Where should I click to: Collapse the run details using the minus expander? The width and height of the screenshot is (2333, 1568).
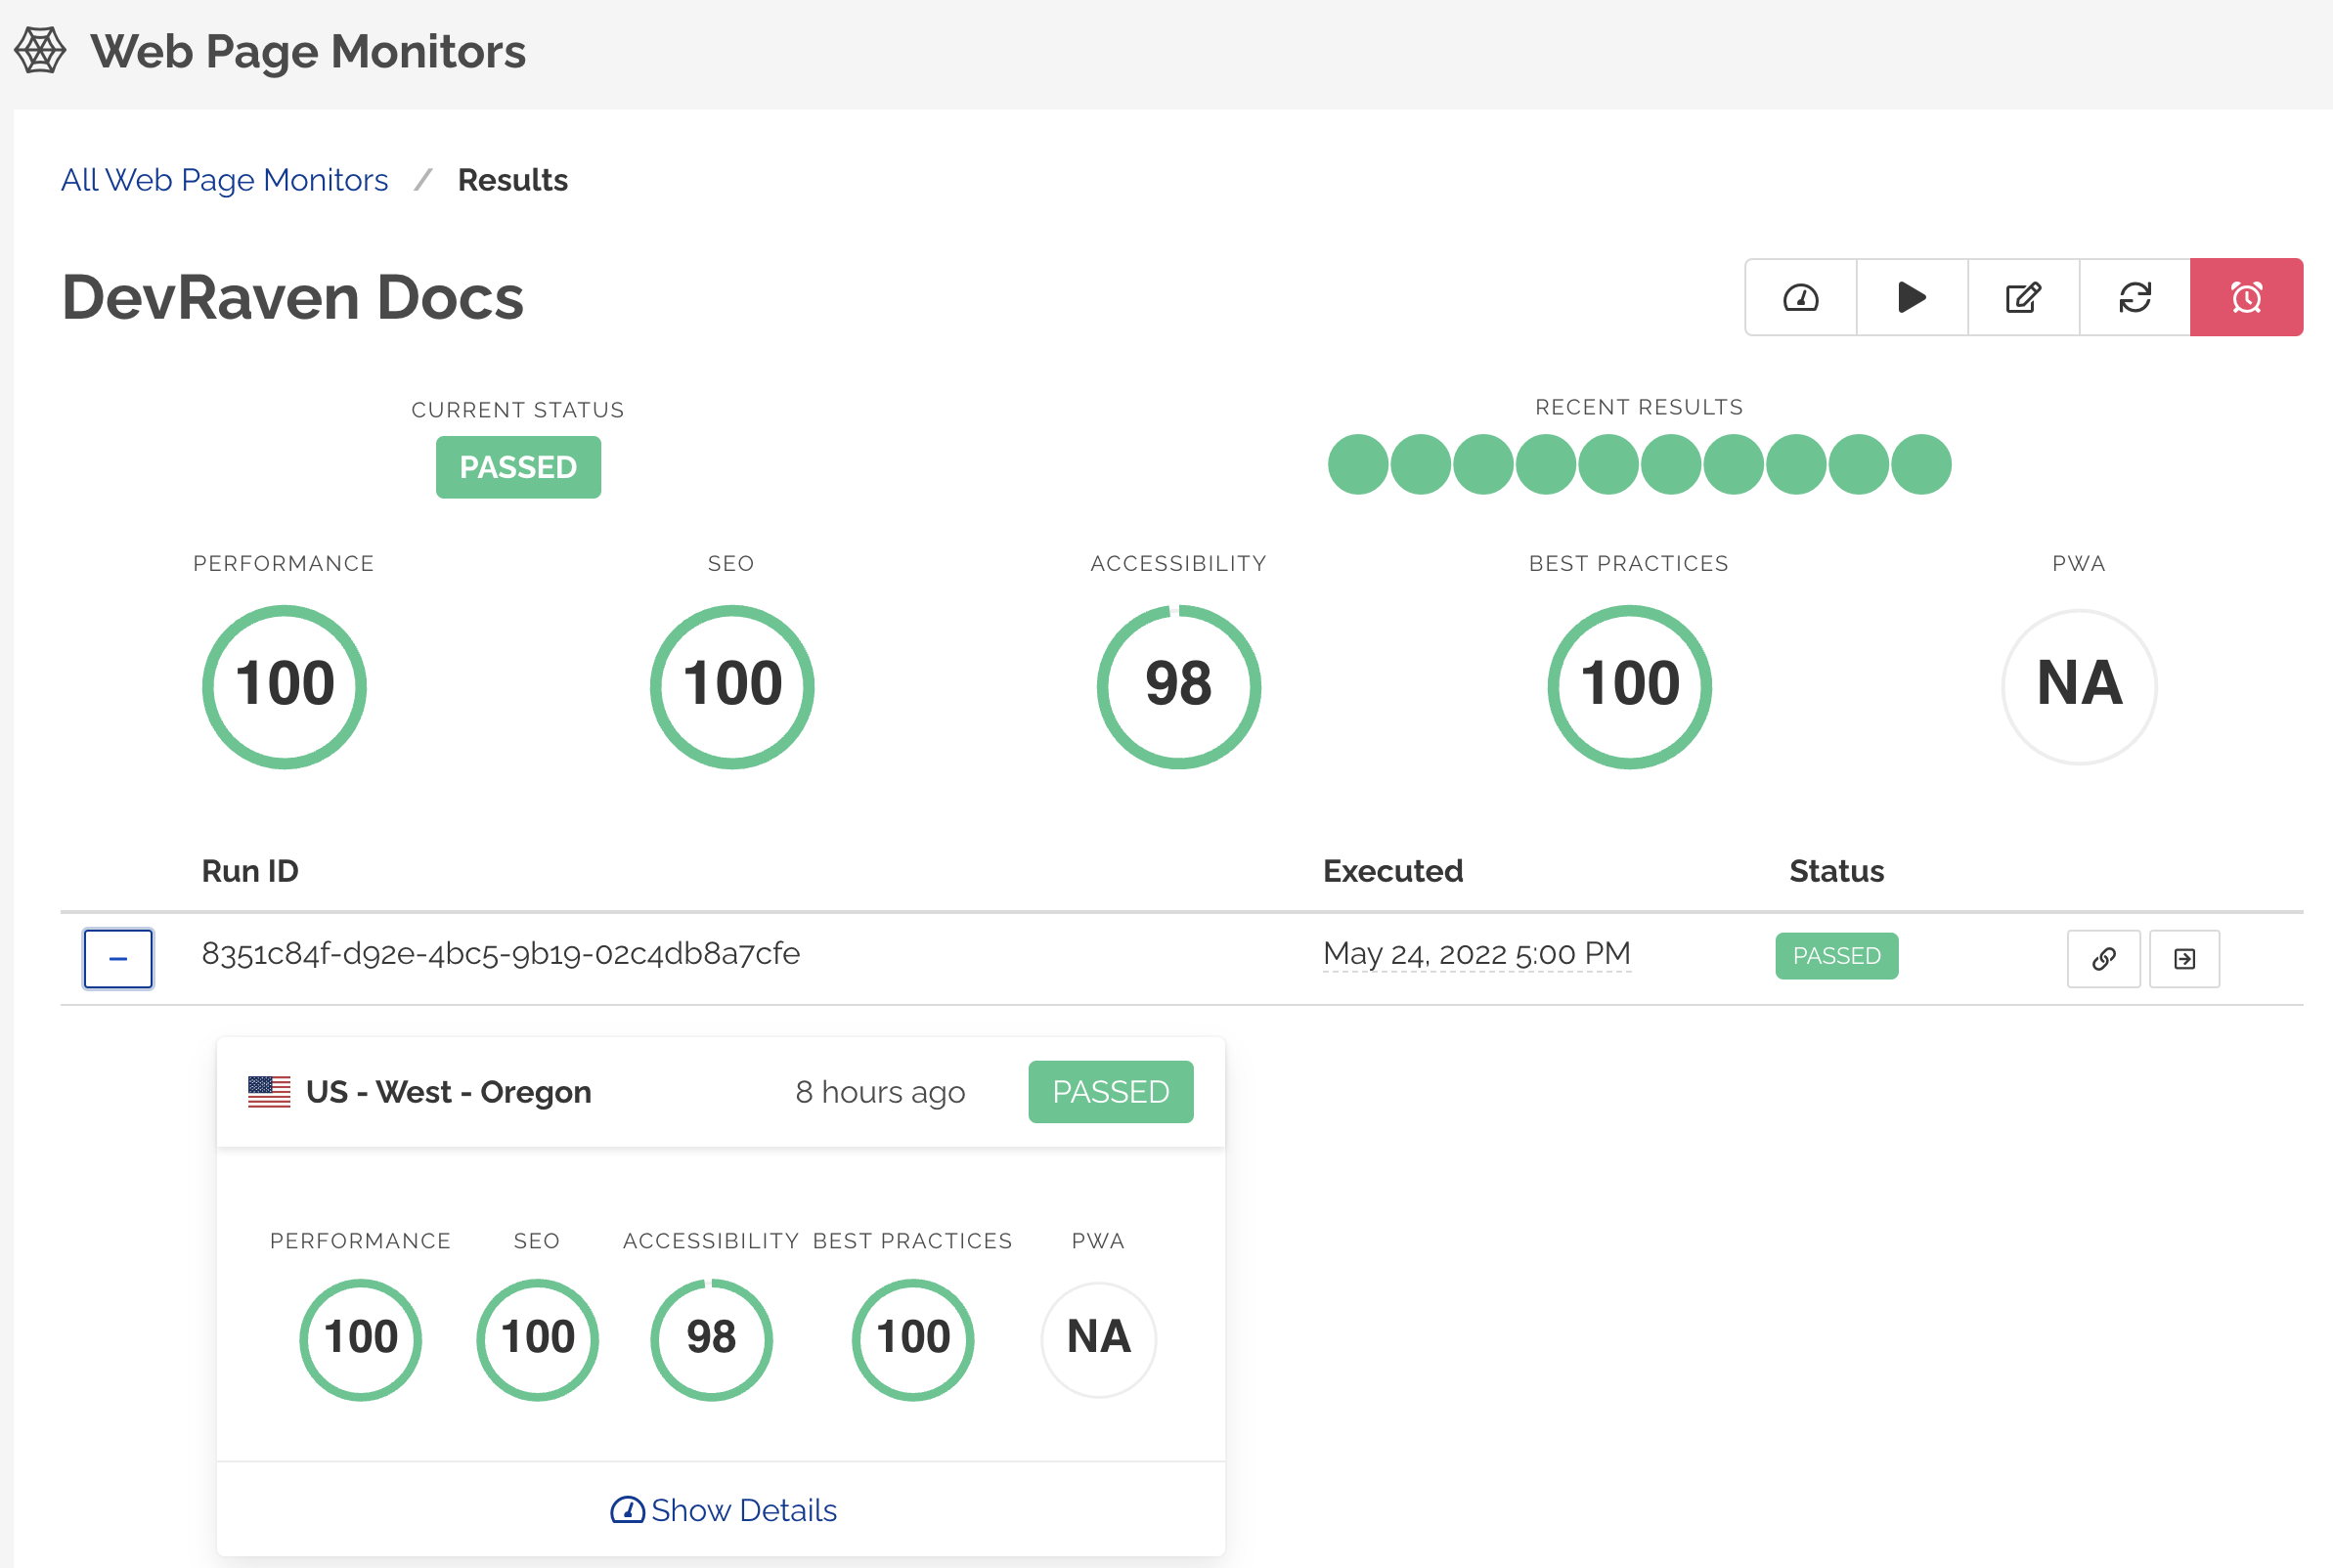(117, 958)
